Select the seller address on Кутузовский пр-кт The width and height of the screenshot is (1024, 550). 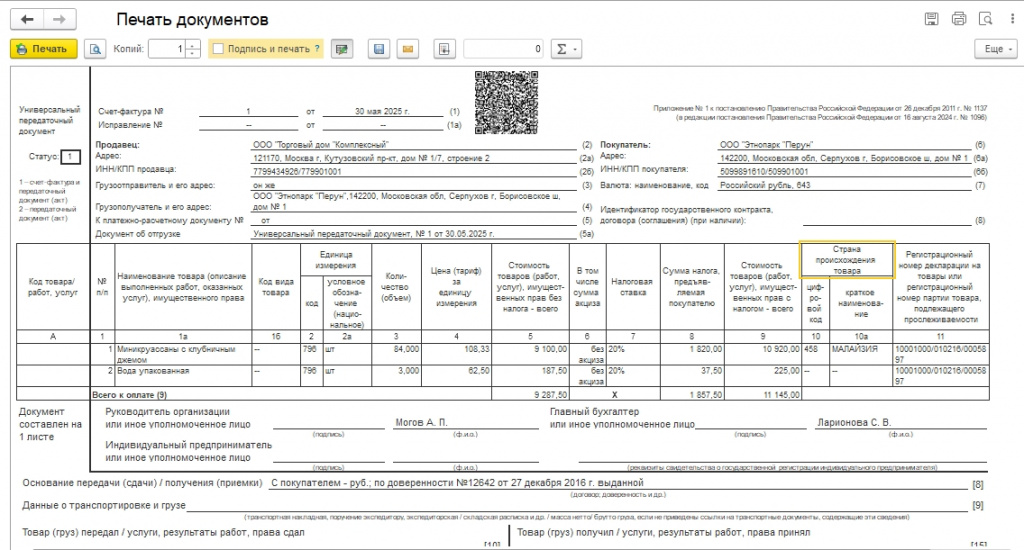pyautogui.click(x=371, y=159)
